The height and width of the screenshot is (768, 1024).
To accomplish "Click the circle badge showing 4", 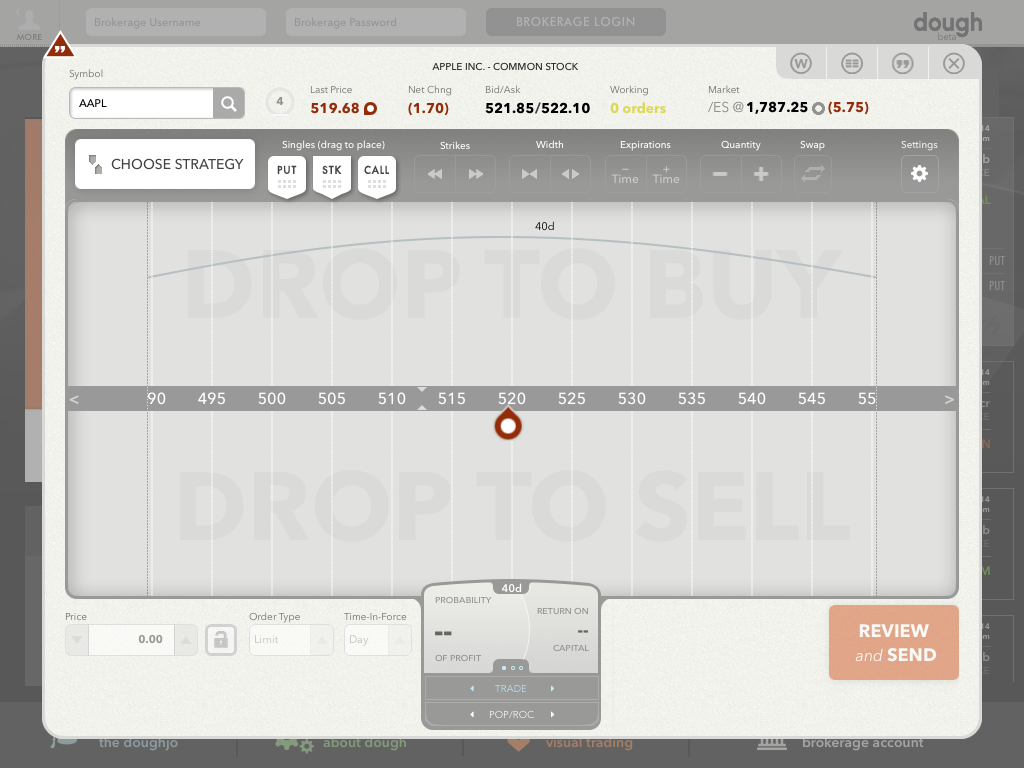I will [280, 101].
